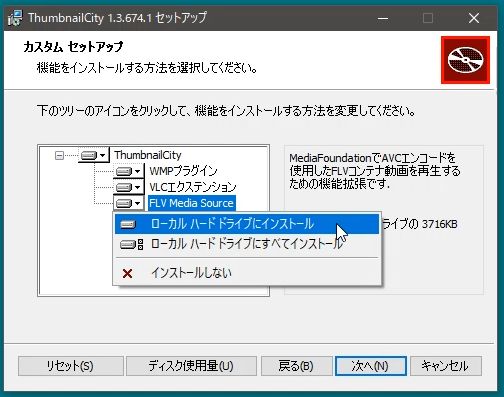Proceed with 次へ(N) button
Screen dimensions: 504x397
[x=371, y=366]
